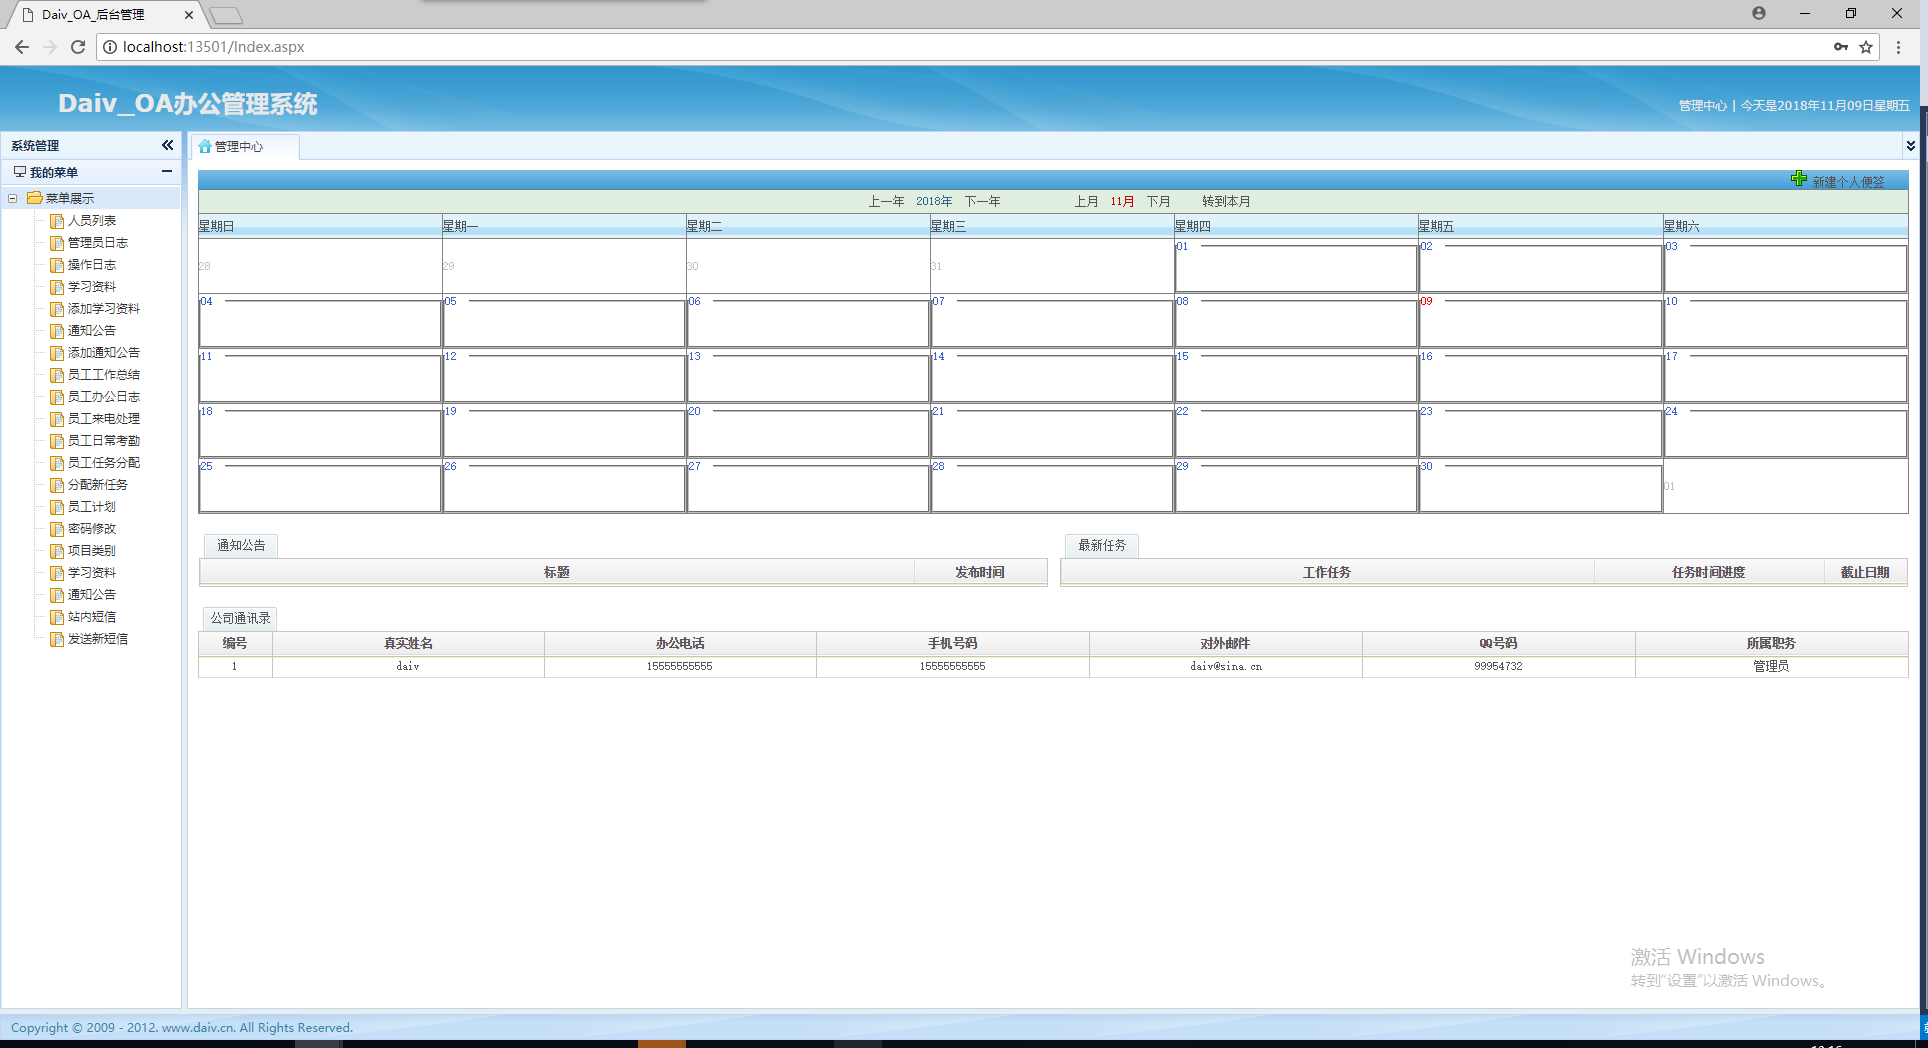Click the browser forward arrow

(50, 47)
